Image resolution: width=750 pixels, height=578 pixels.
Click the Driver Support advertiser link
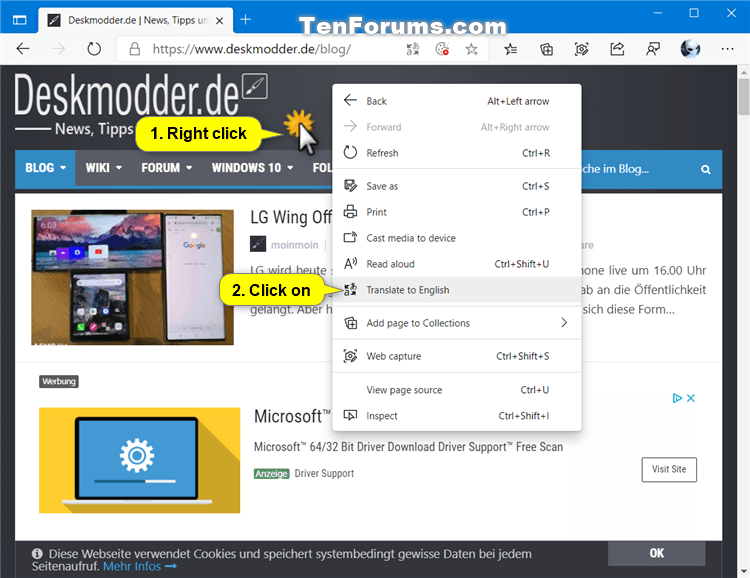click(x=324, y=473)
